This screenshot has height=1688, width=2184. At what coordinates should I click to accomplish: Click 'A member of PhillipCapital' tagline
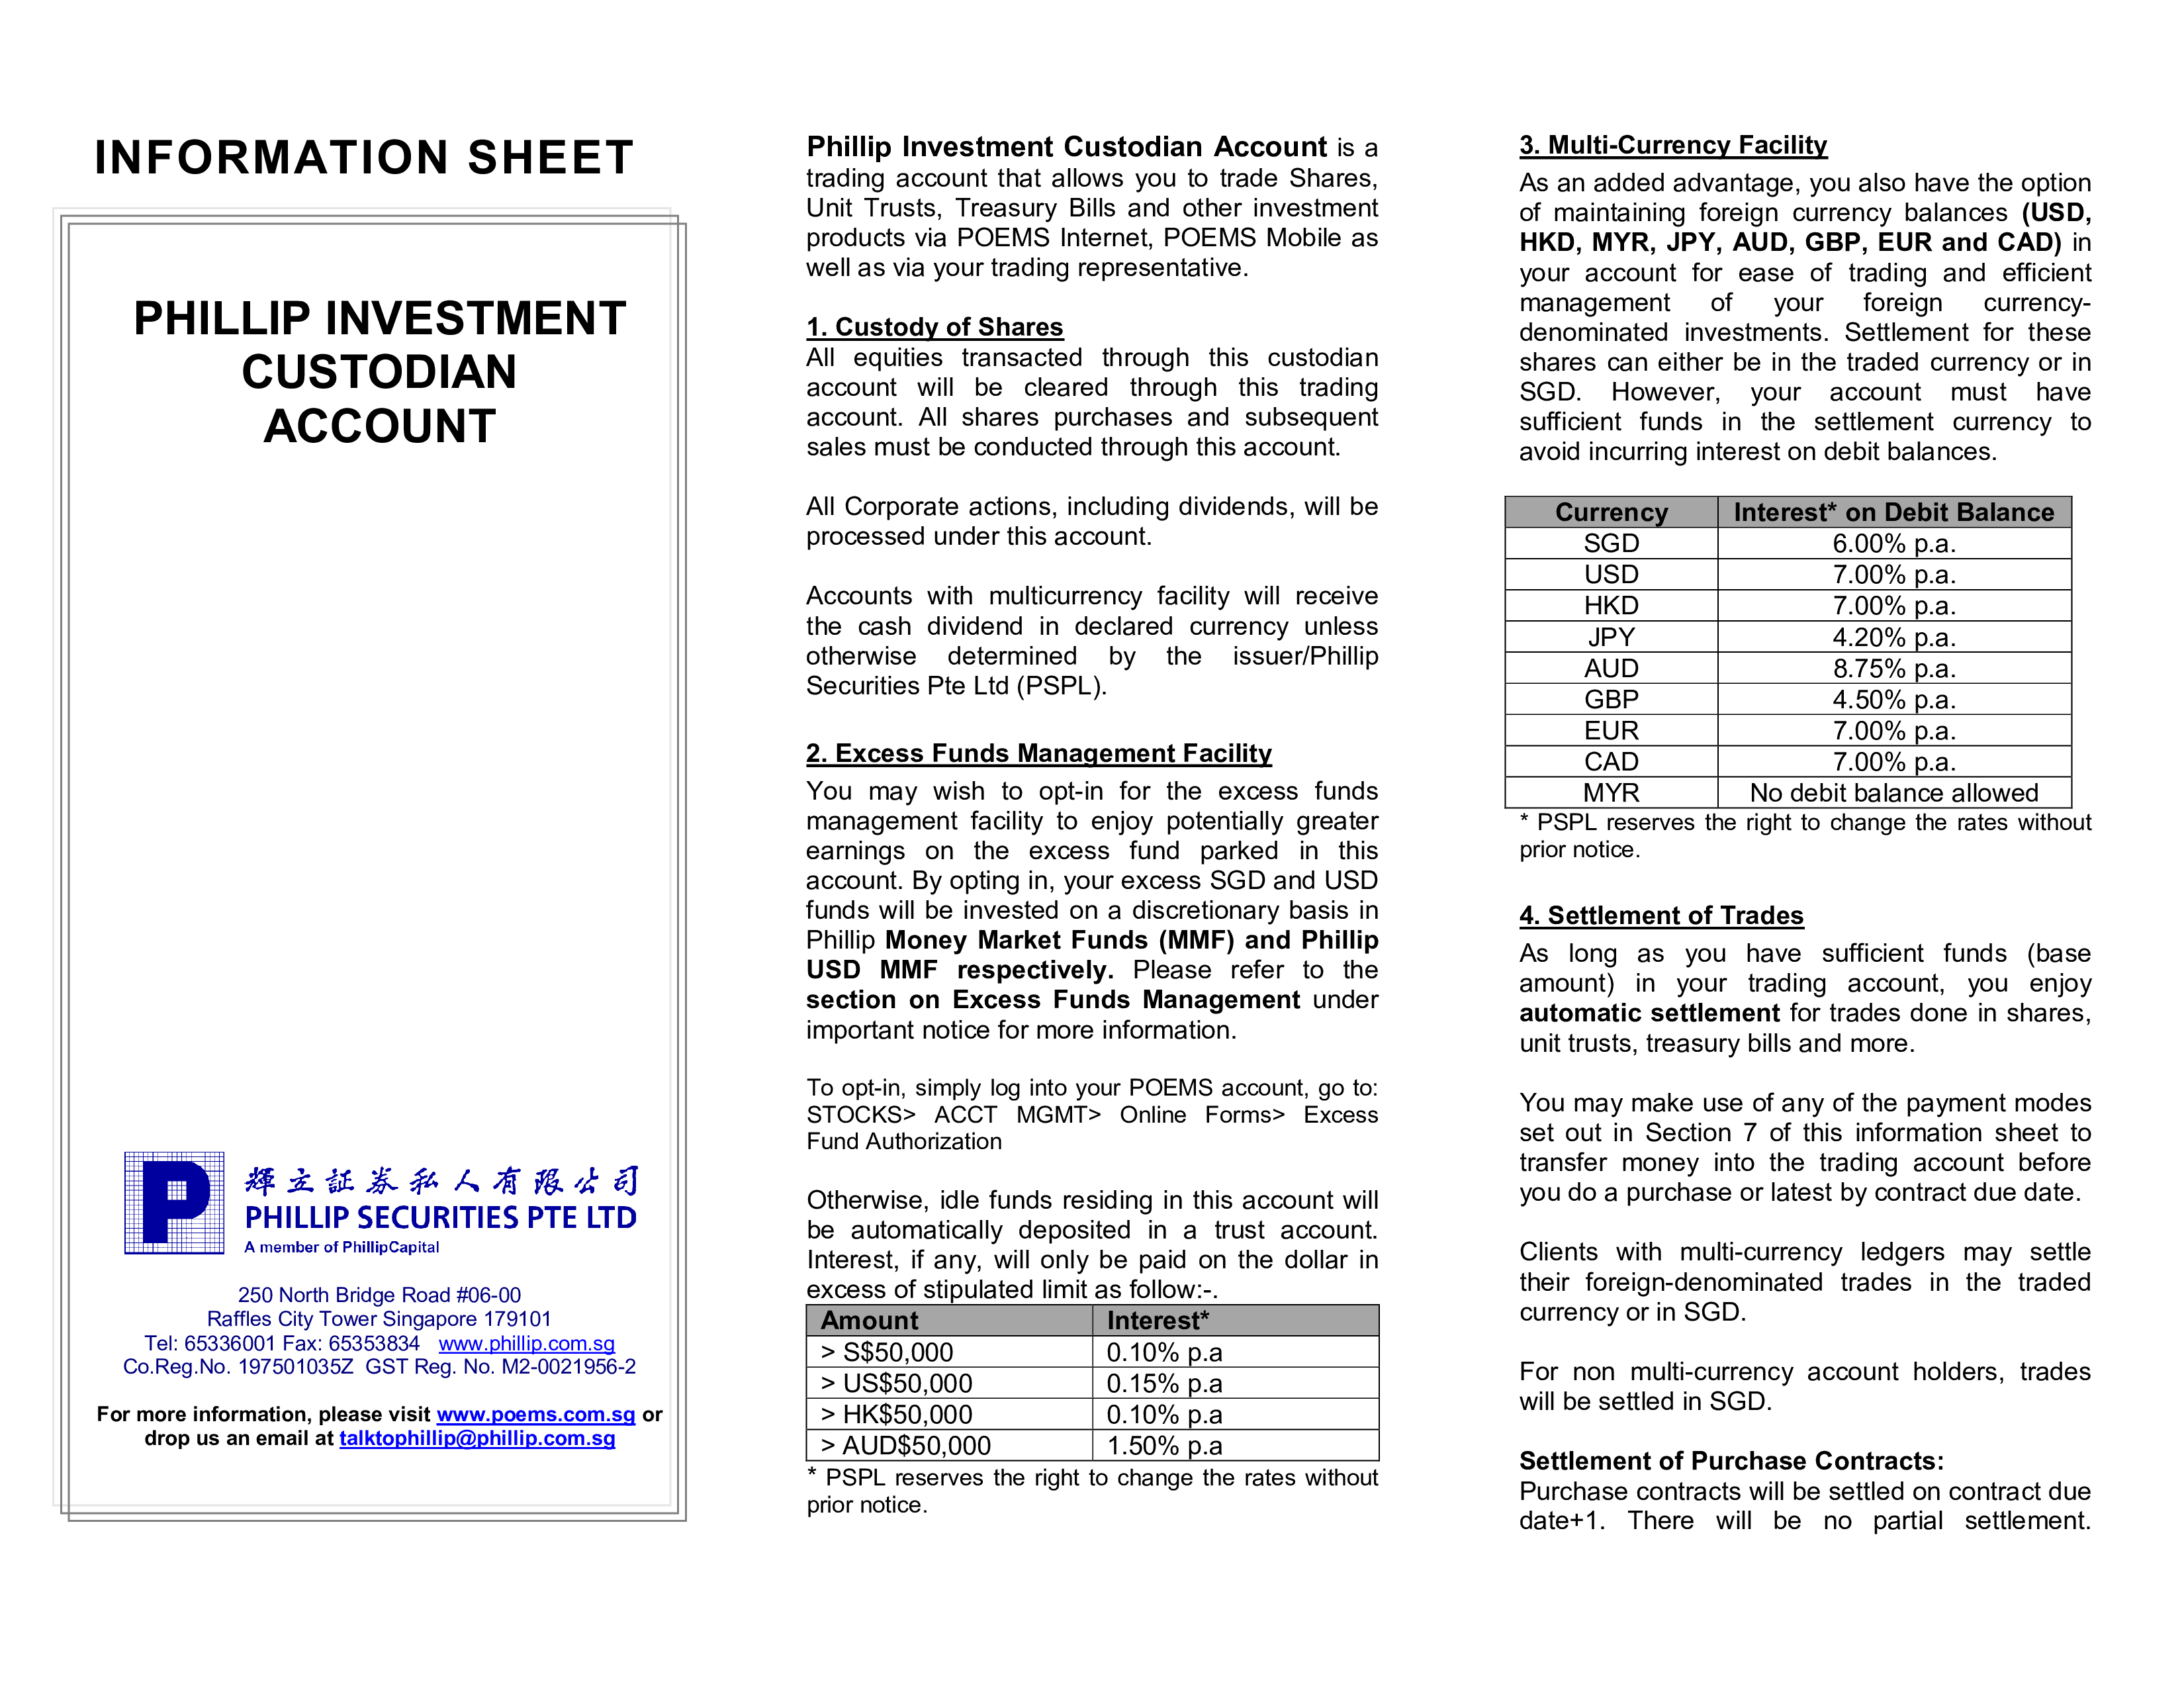click(x=342, y=1247)
